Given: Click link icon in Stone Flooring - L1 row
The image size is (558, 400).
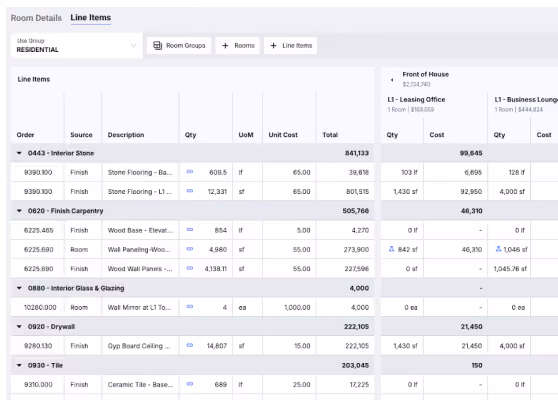Looking at the screenshot, I should [x=190, y=191].
